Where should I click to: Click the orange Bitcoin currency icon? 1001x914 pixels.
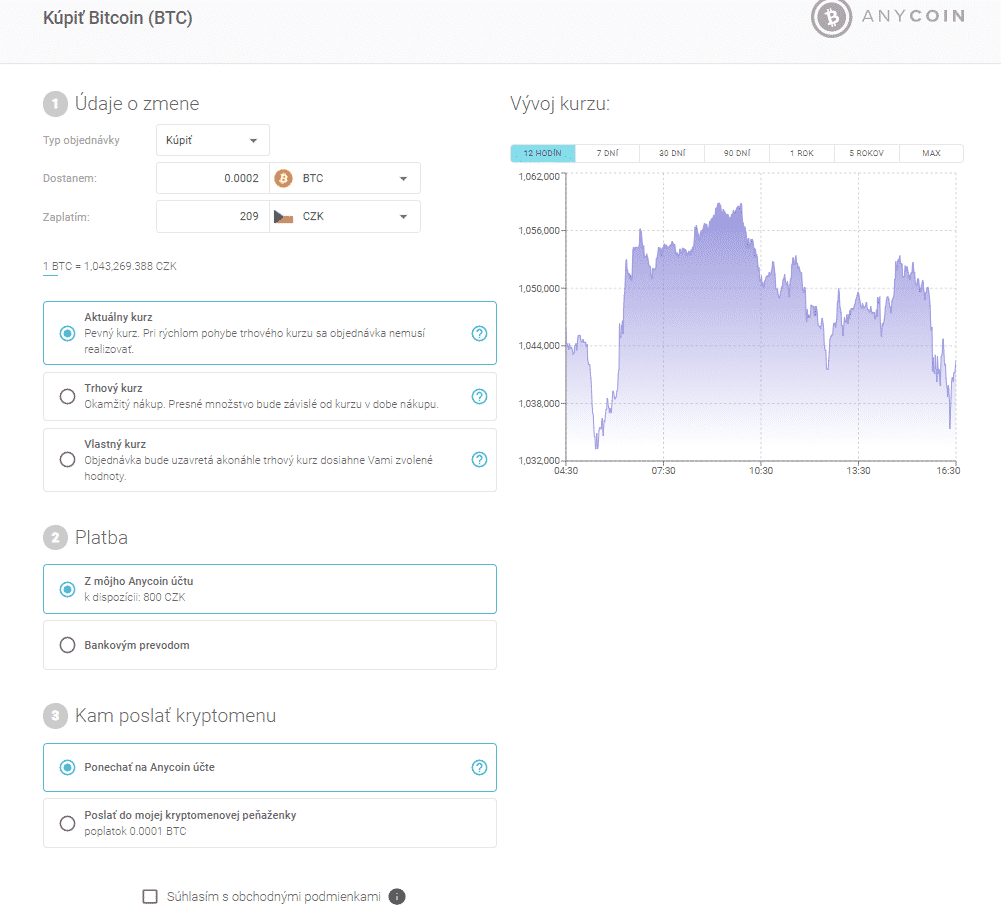283,178
